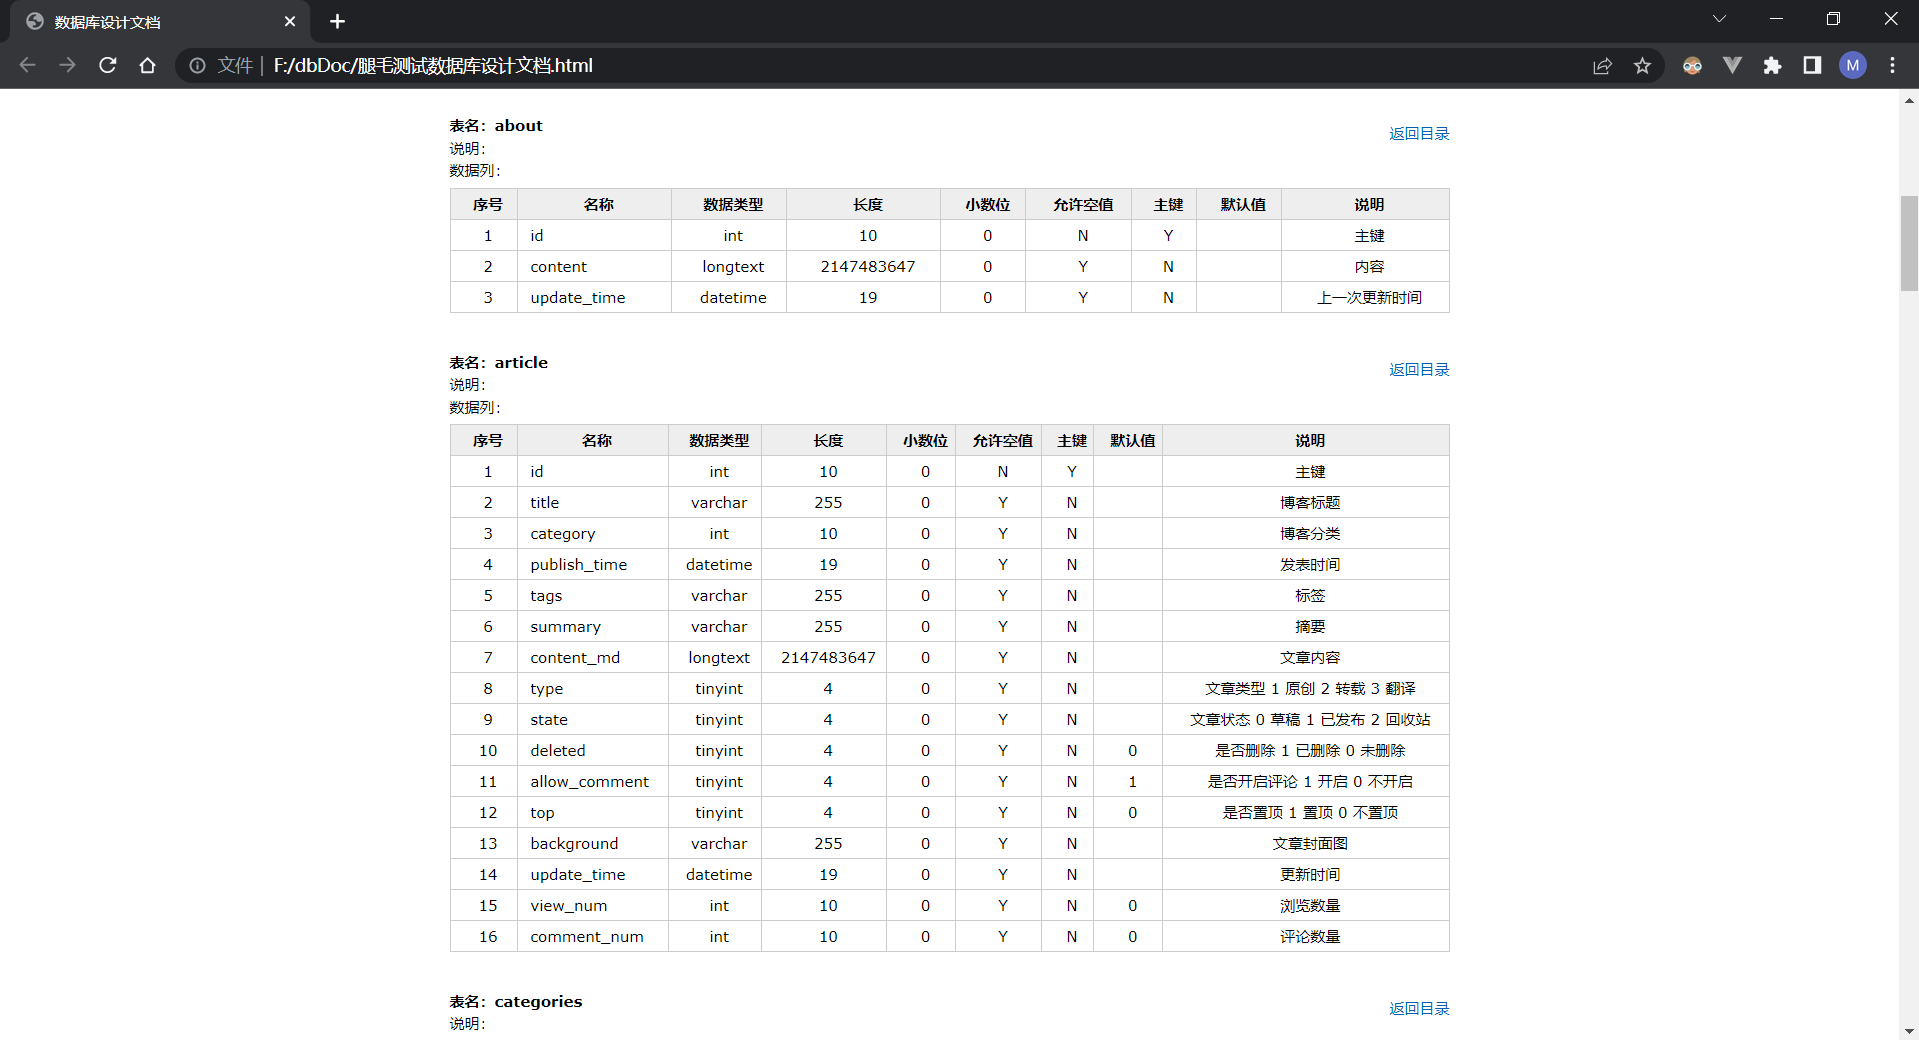Reload the current page
1919x1040 pixels.
pos(108,65)
